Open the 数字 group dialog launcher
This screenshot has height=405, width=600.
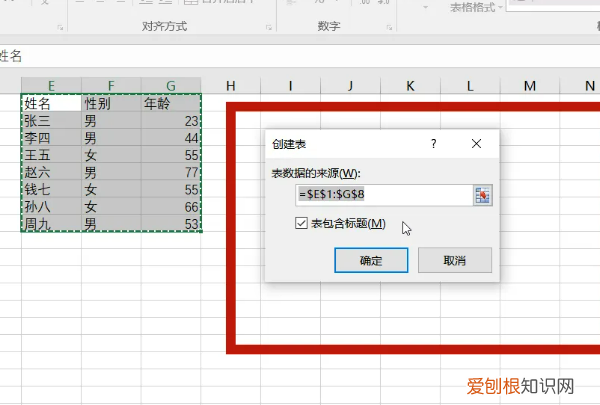pyautogui.click(x=389, y=27)
